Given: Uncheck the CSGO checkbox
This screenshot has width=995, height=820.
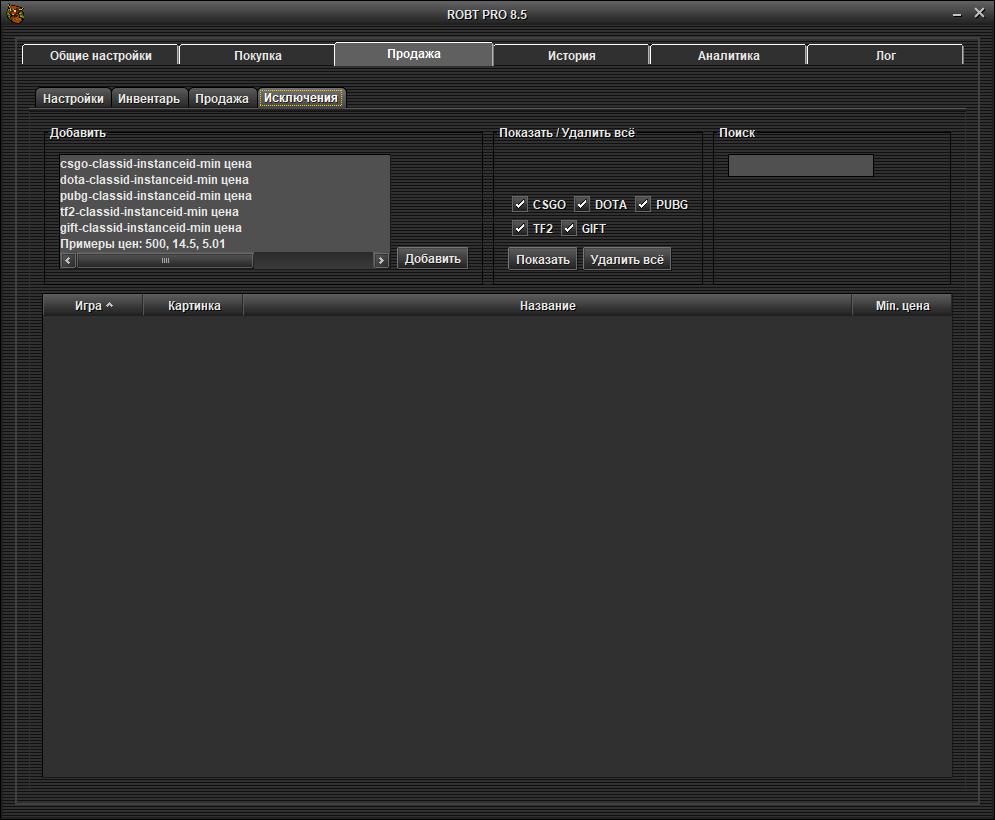Looking at the screenshot, I should point(520,204).
